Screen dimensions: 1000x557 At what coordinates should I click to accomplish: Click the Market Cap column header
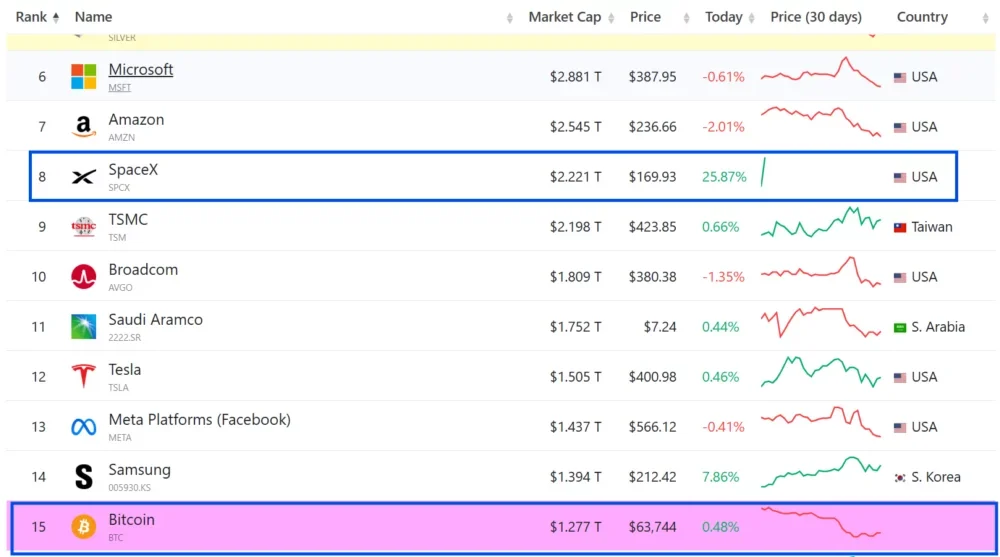(564, 17)
